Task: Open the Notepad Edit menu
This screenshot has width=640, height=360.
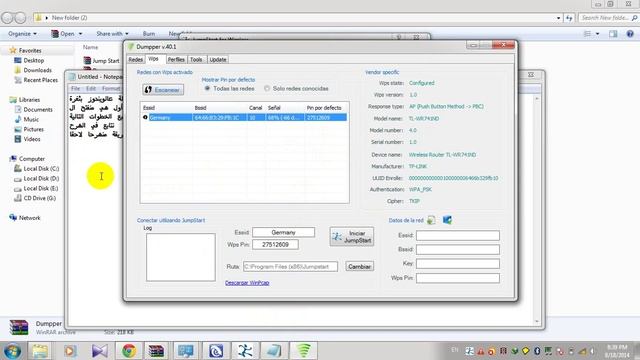Action: [x=91, y=88]
